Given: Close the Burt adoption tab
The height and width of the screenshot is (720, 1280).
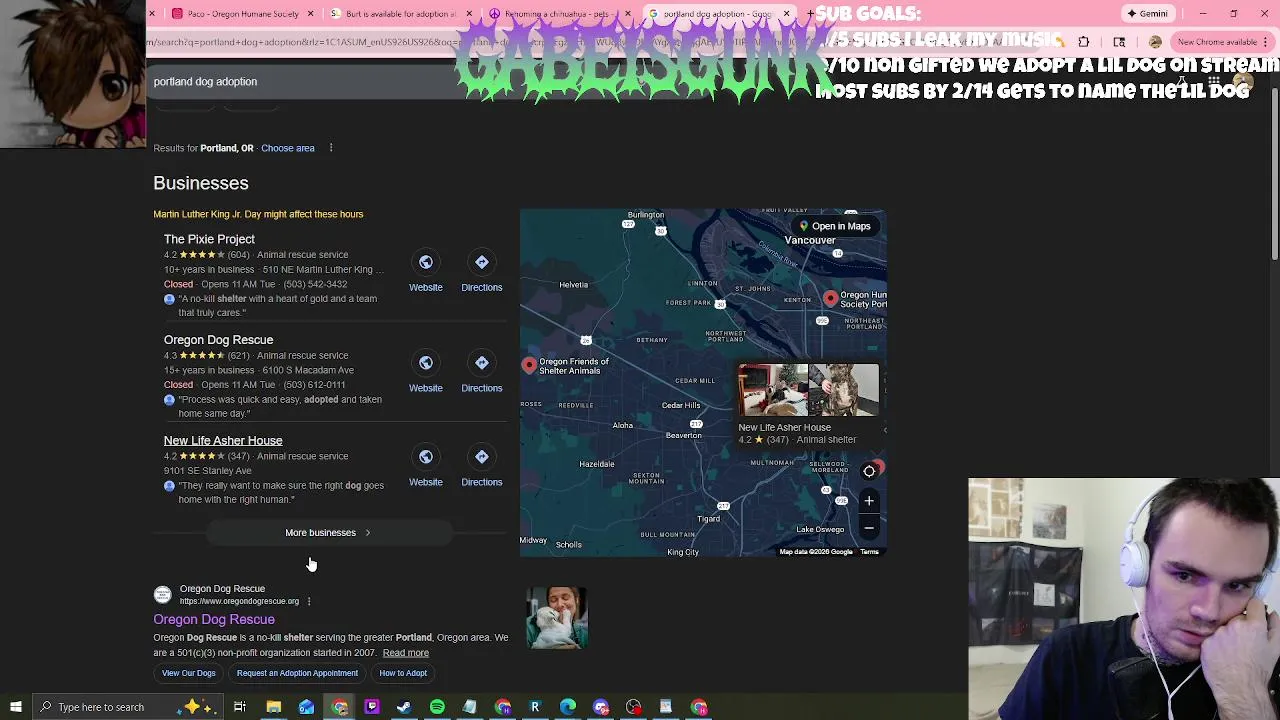Looking at the screenshot, I should click(x=469, y=14).
